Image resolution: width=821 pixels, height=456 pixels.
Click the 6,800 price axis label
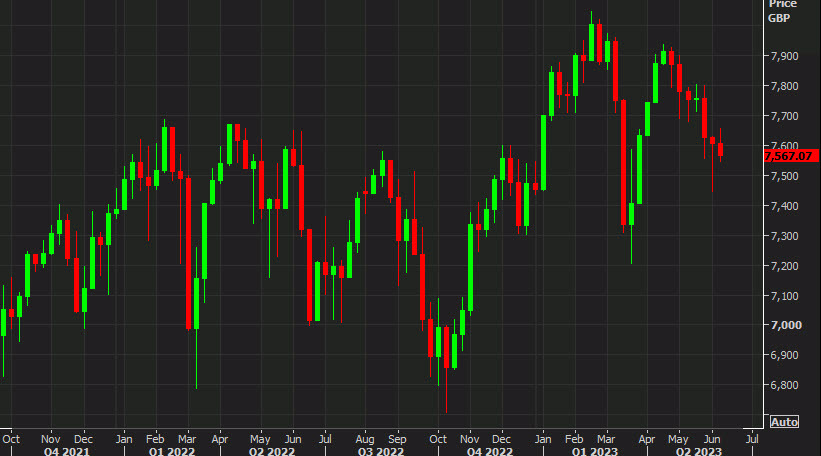784,385
